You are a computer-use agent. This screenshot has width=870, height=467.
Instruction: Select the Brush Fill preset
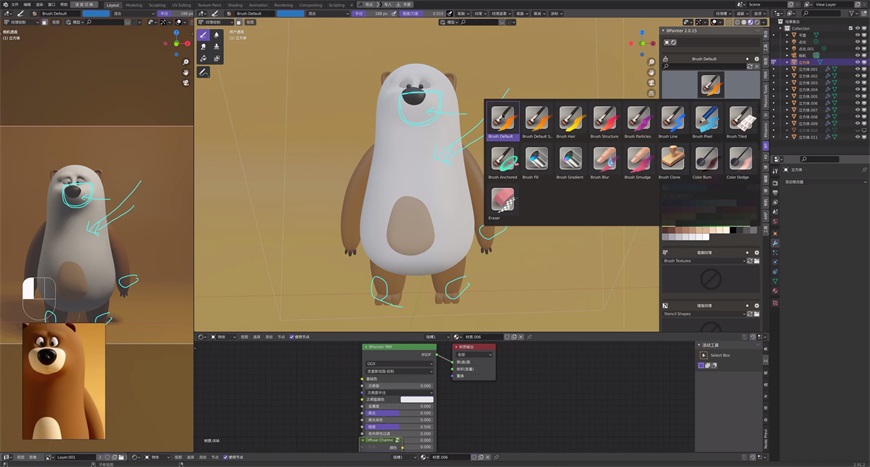(x=537, y=161)
